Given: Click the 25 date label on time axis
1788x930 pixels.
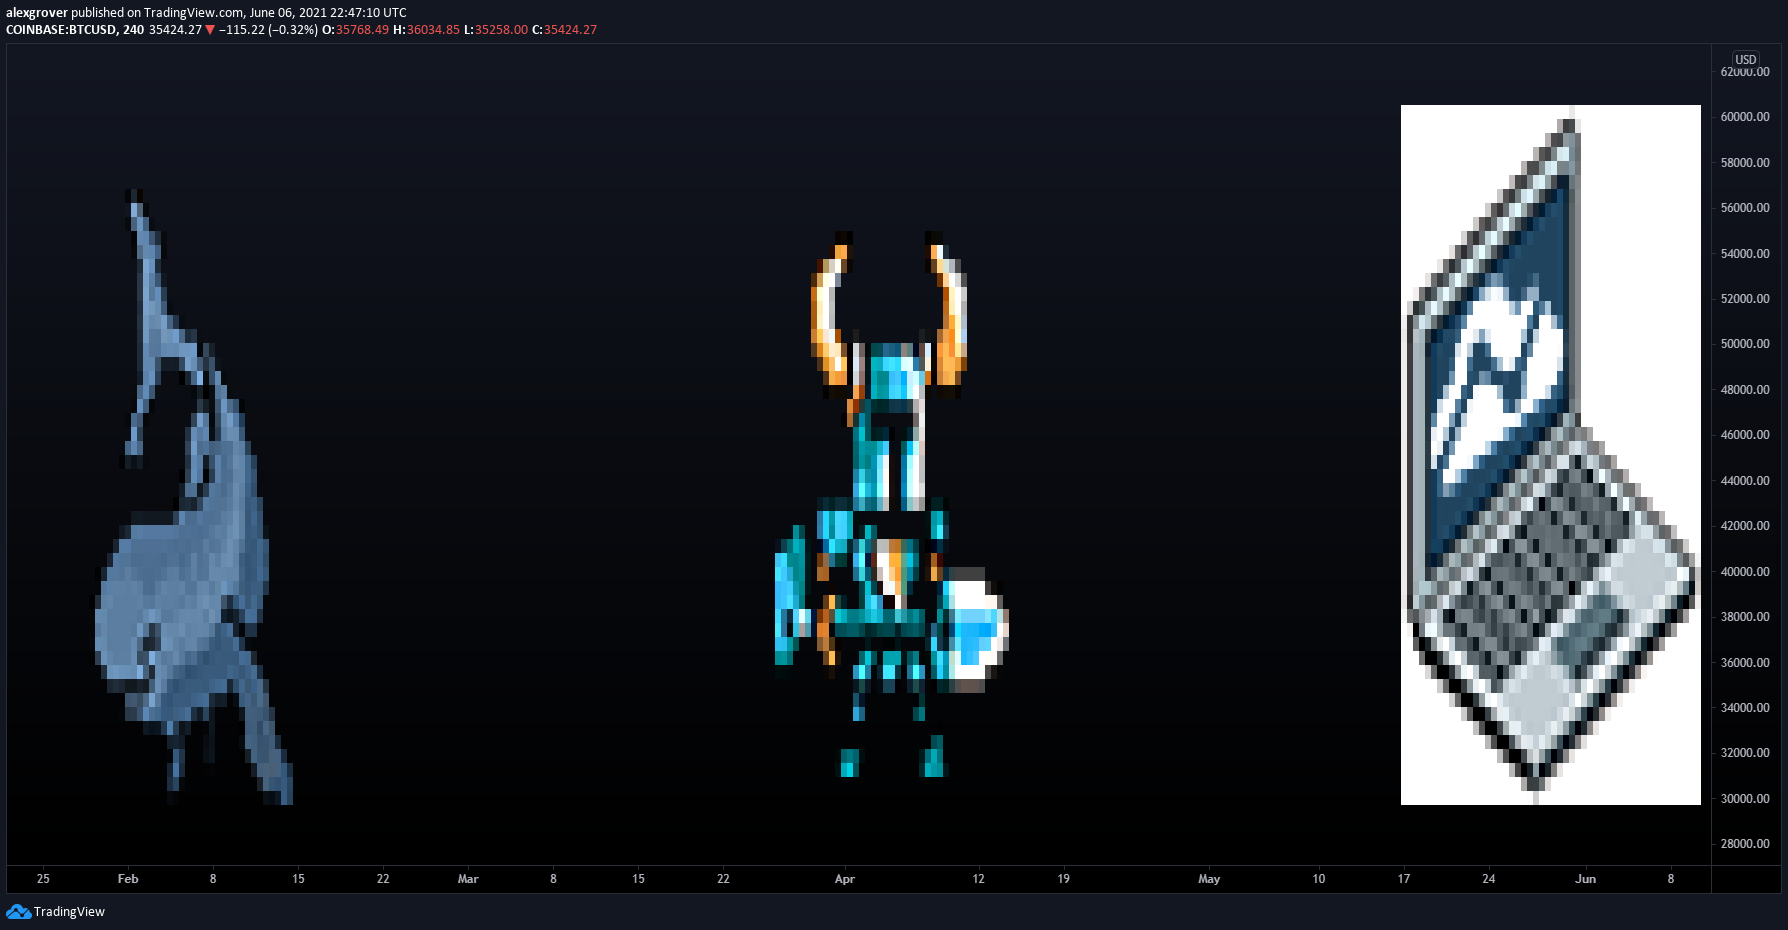Looking at the screenshot, I should coord(43,879).
